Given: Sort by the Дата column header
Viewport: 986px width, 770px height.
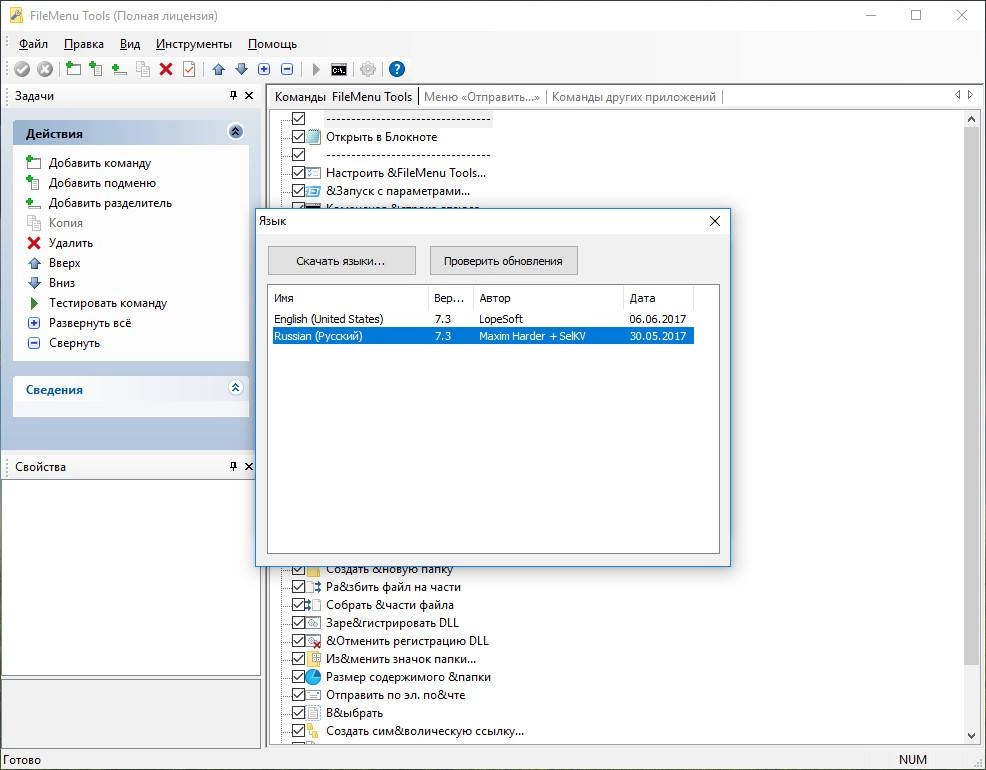Looking at the screenshot, I should [x=658, y=298].
